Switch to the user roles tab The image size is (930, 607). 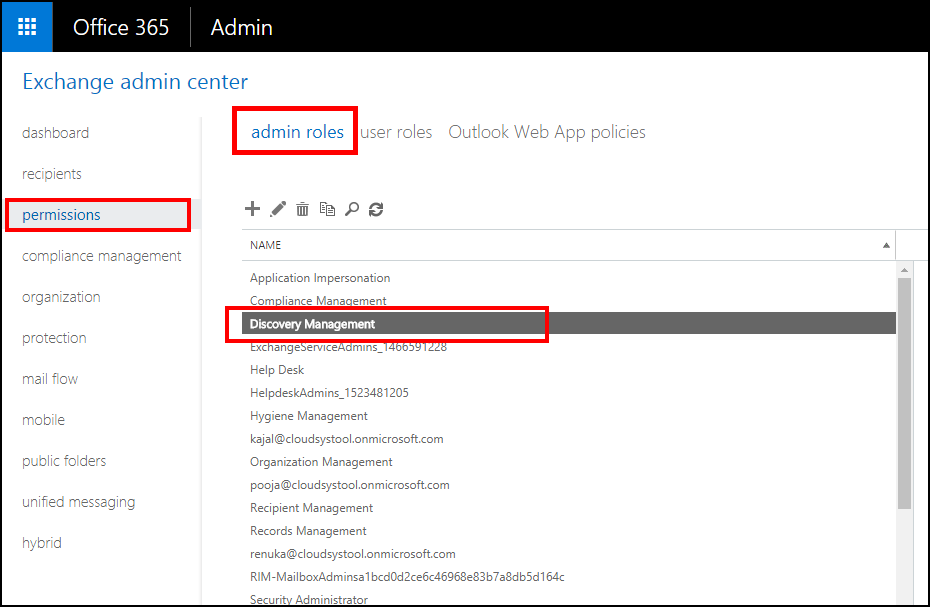tap(397, 132)
